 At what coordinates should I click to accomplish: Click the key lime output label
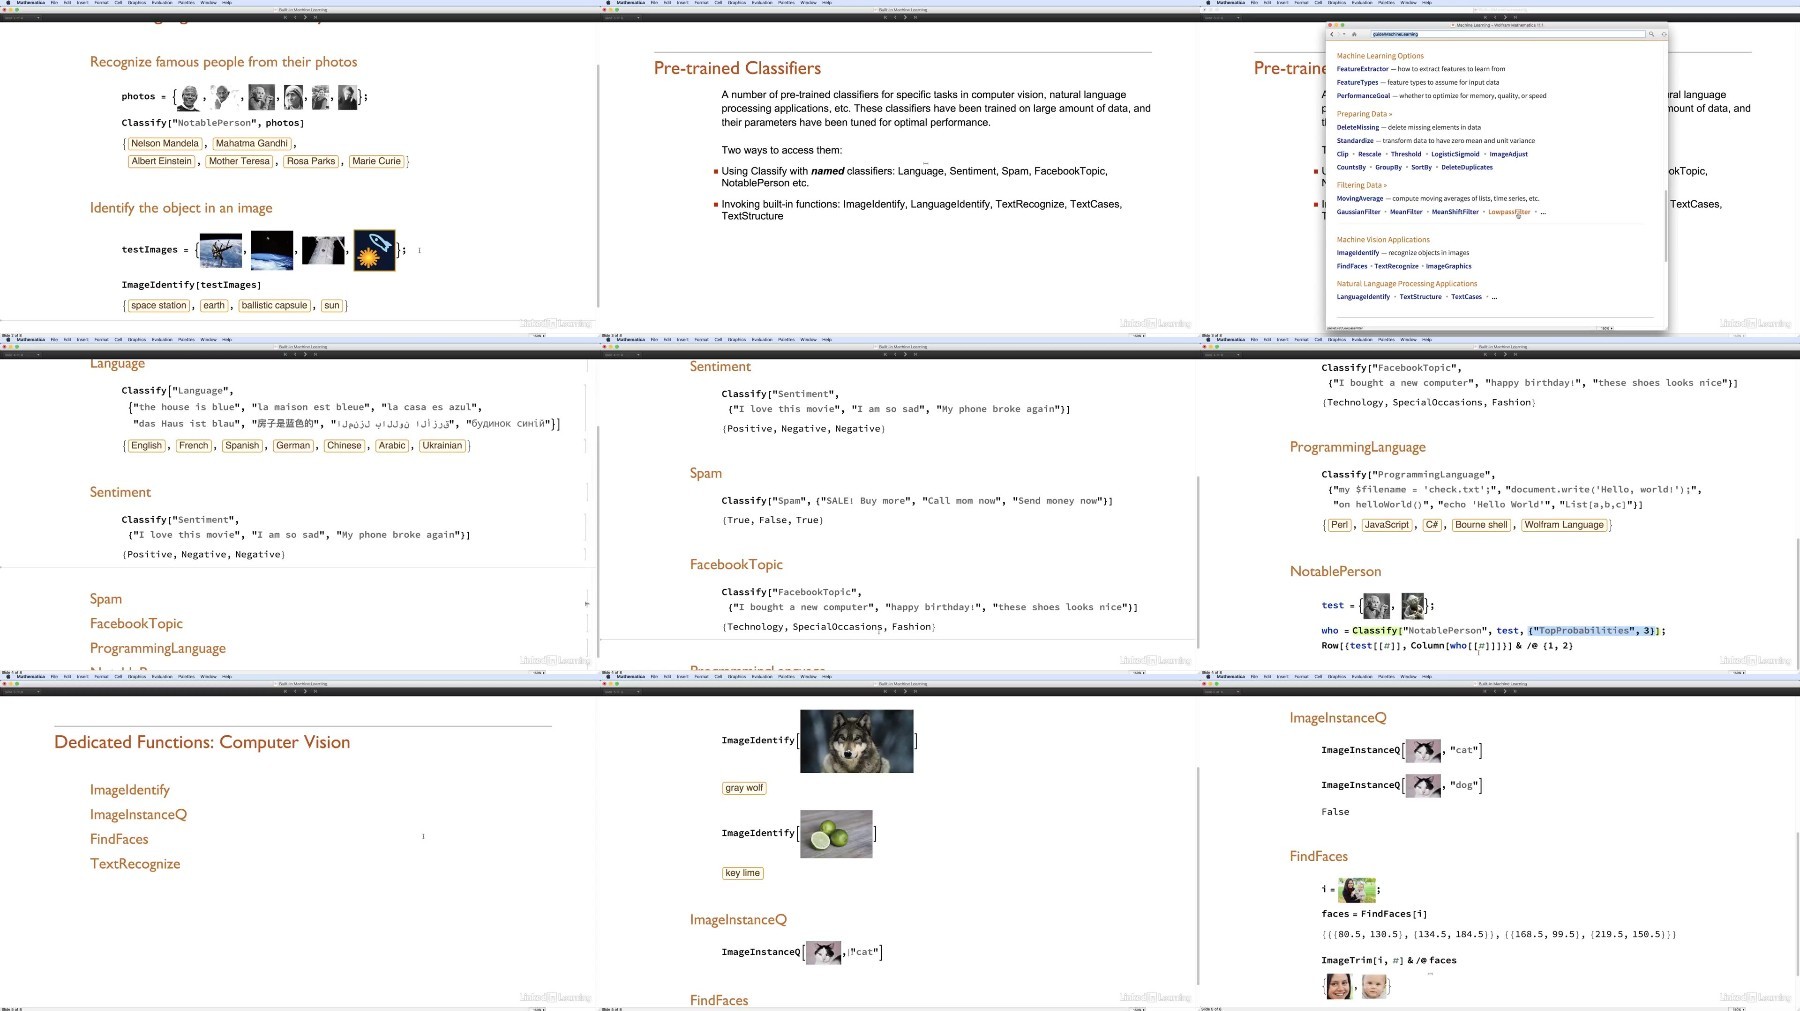[x=743, y=873]
